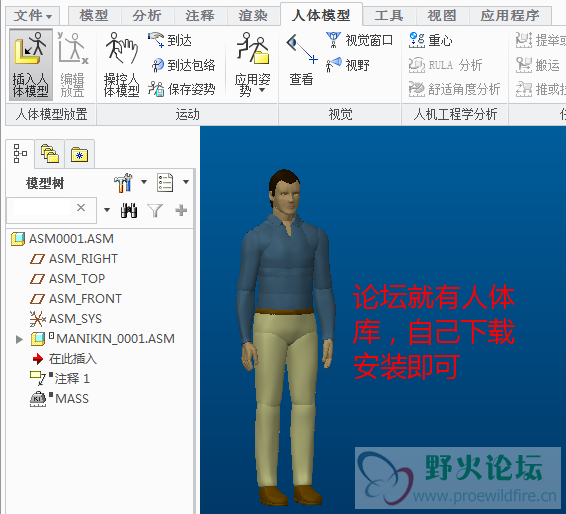Image resolution: width=566 pixels, height=514 pixels.
Task: Switch to the 分析 ribbon tab
Action: 147,16
